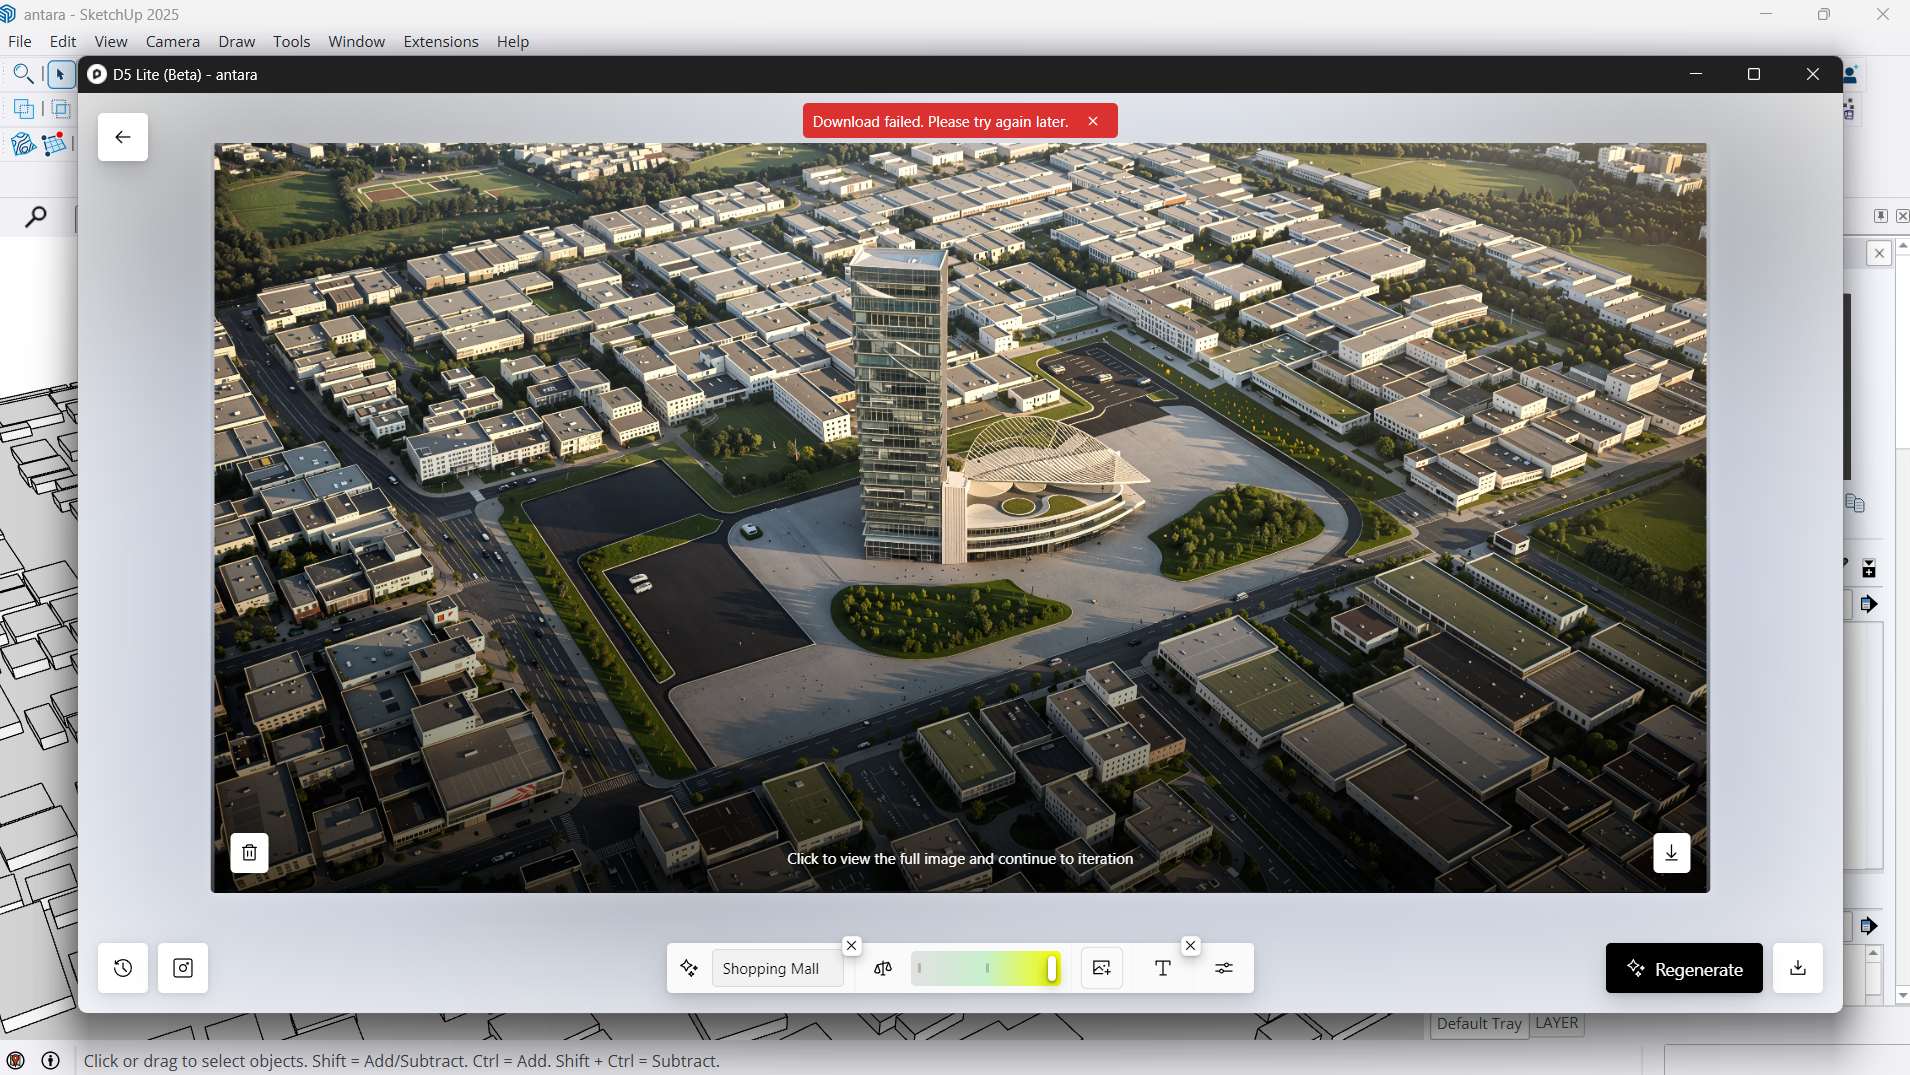Clear the text prompt with its X
The image size is (1910, 1075).
(x=1190, y=946)
